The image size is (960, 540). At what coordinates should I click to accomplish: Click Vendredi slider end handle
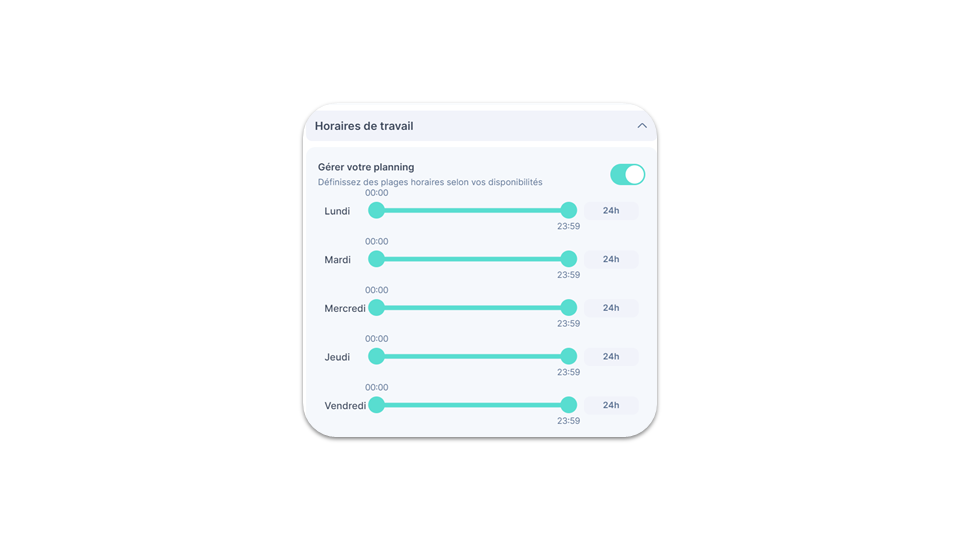coord(569,405)
